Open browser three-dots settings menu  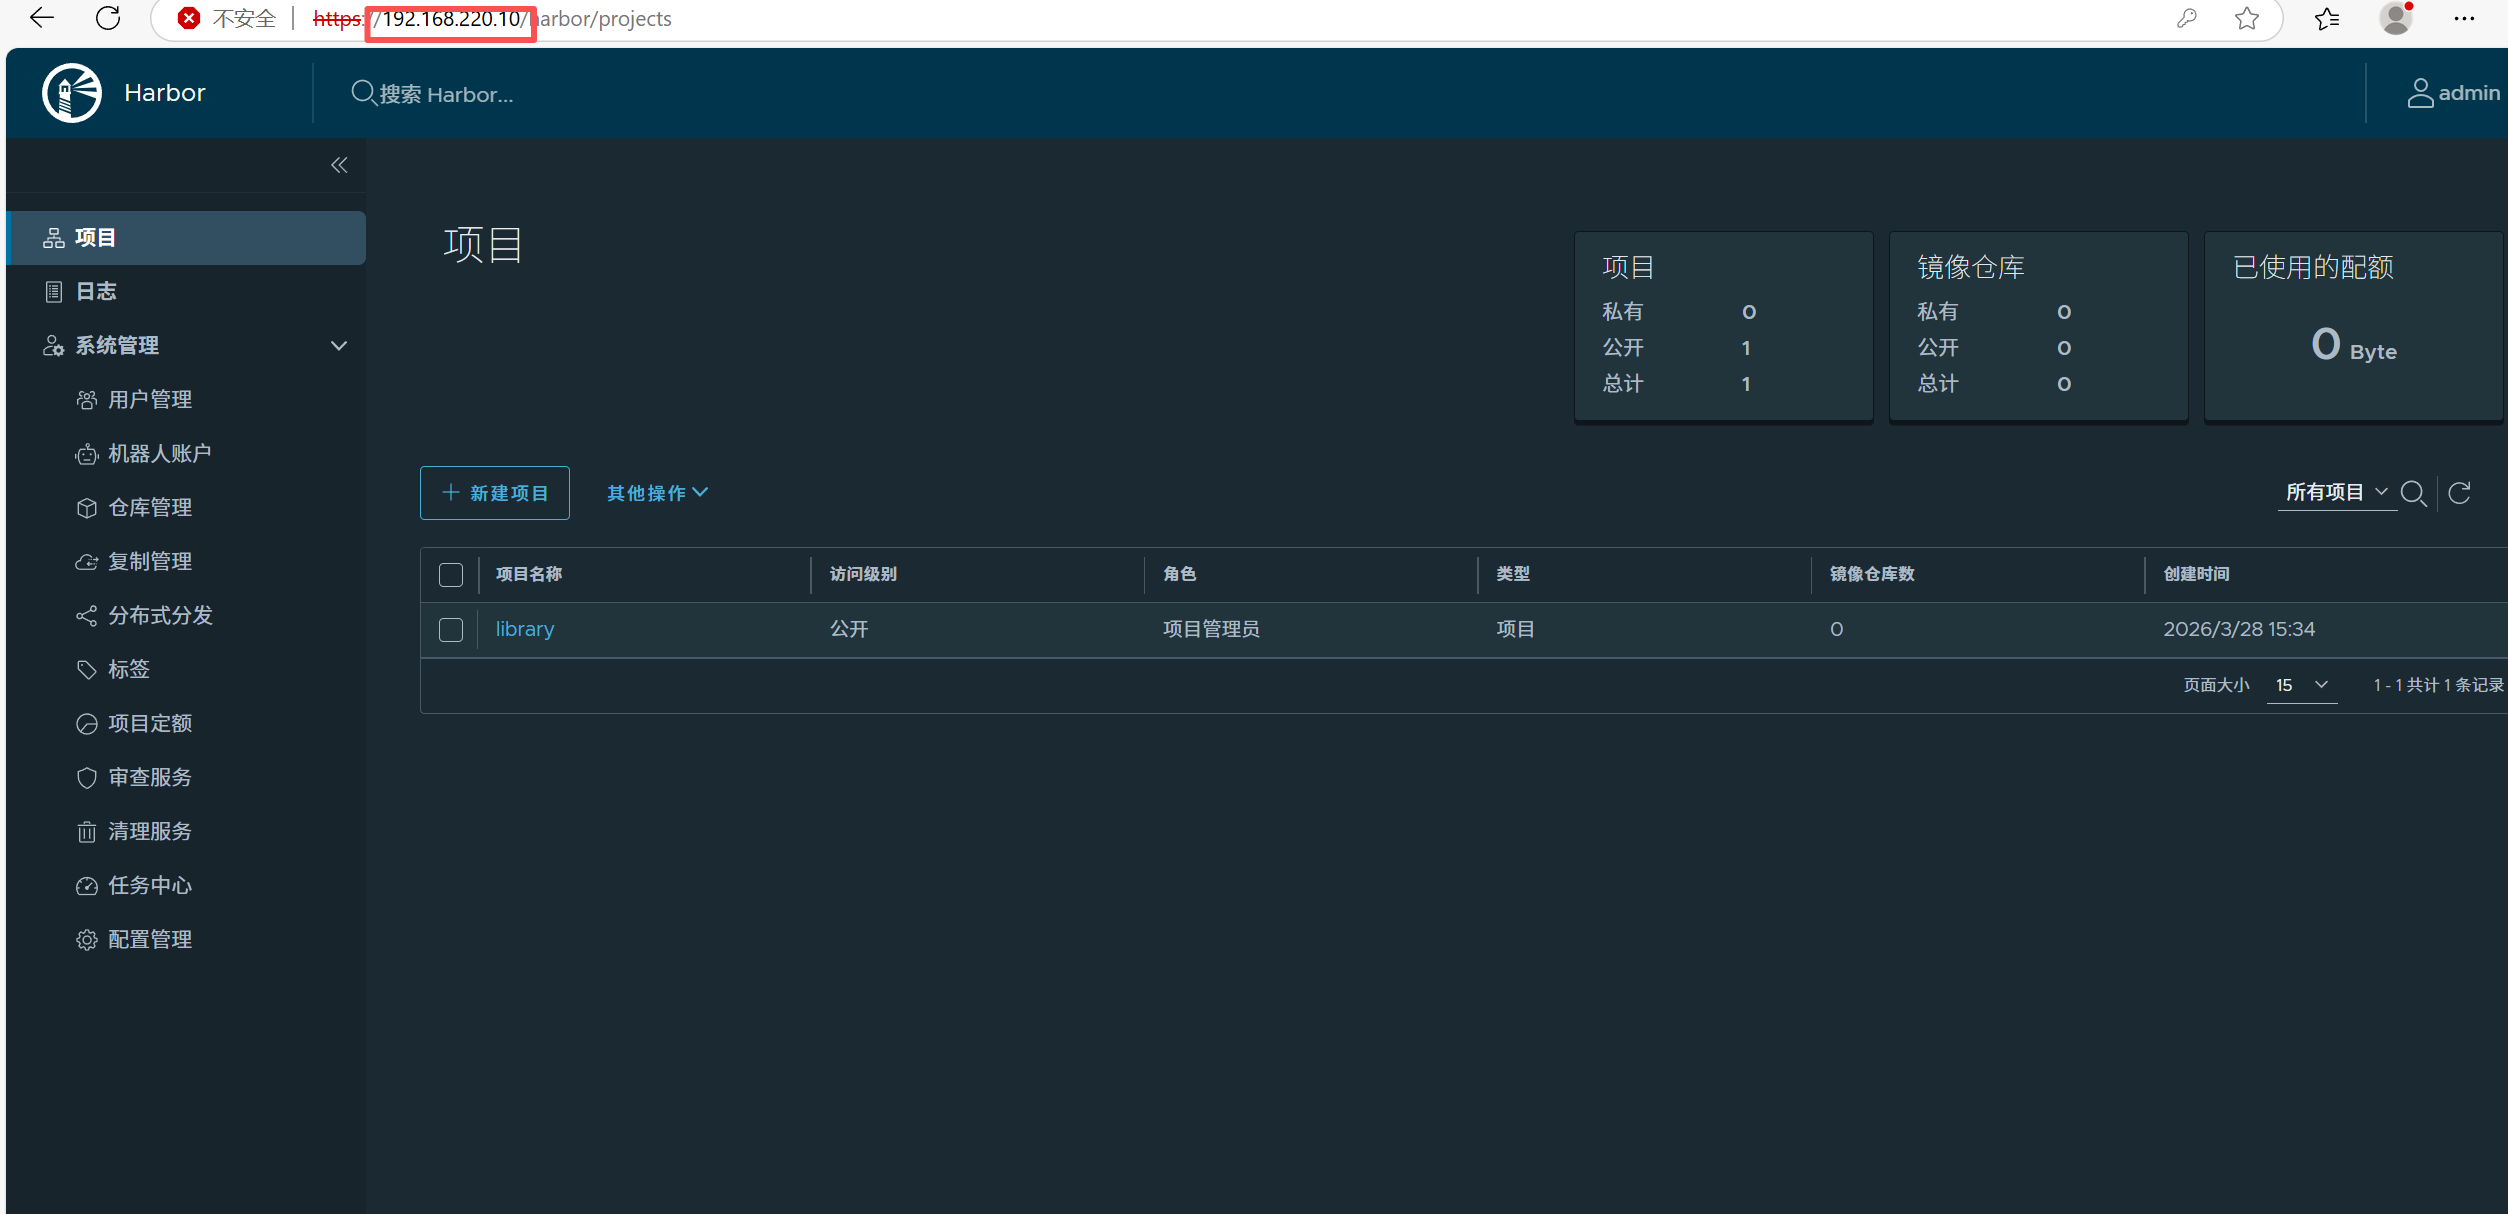[x=2464, y=18]
